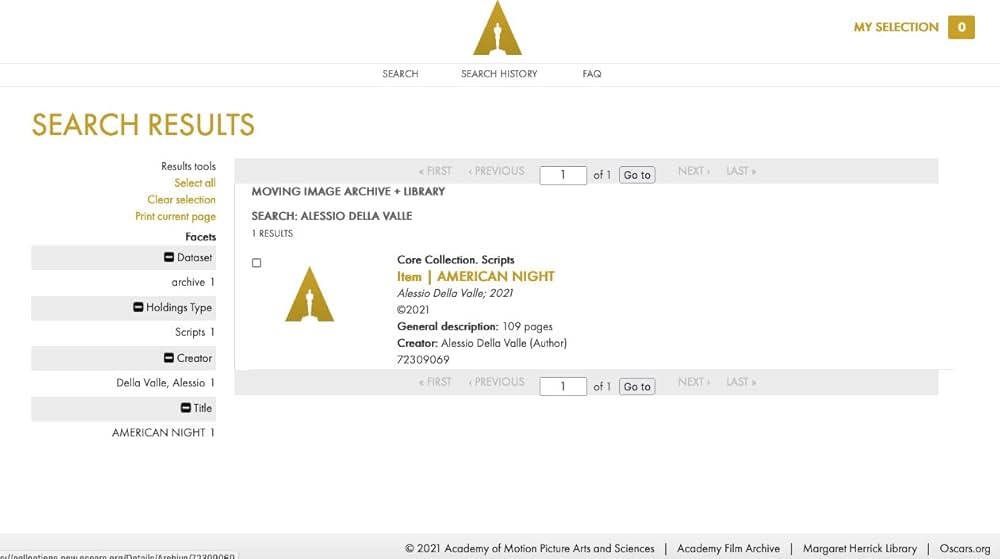Click Select all in Results tools
The image size is (1000, 559).
coord(194,183)
